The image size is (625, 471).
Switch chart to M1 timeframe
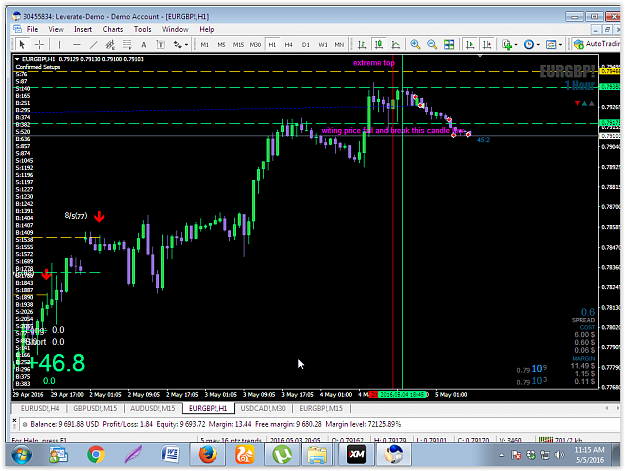(204, 44)
